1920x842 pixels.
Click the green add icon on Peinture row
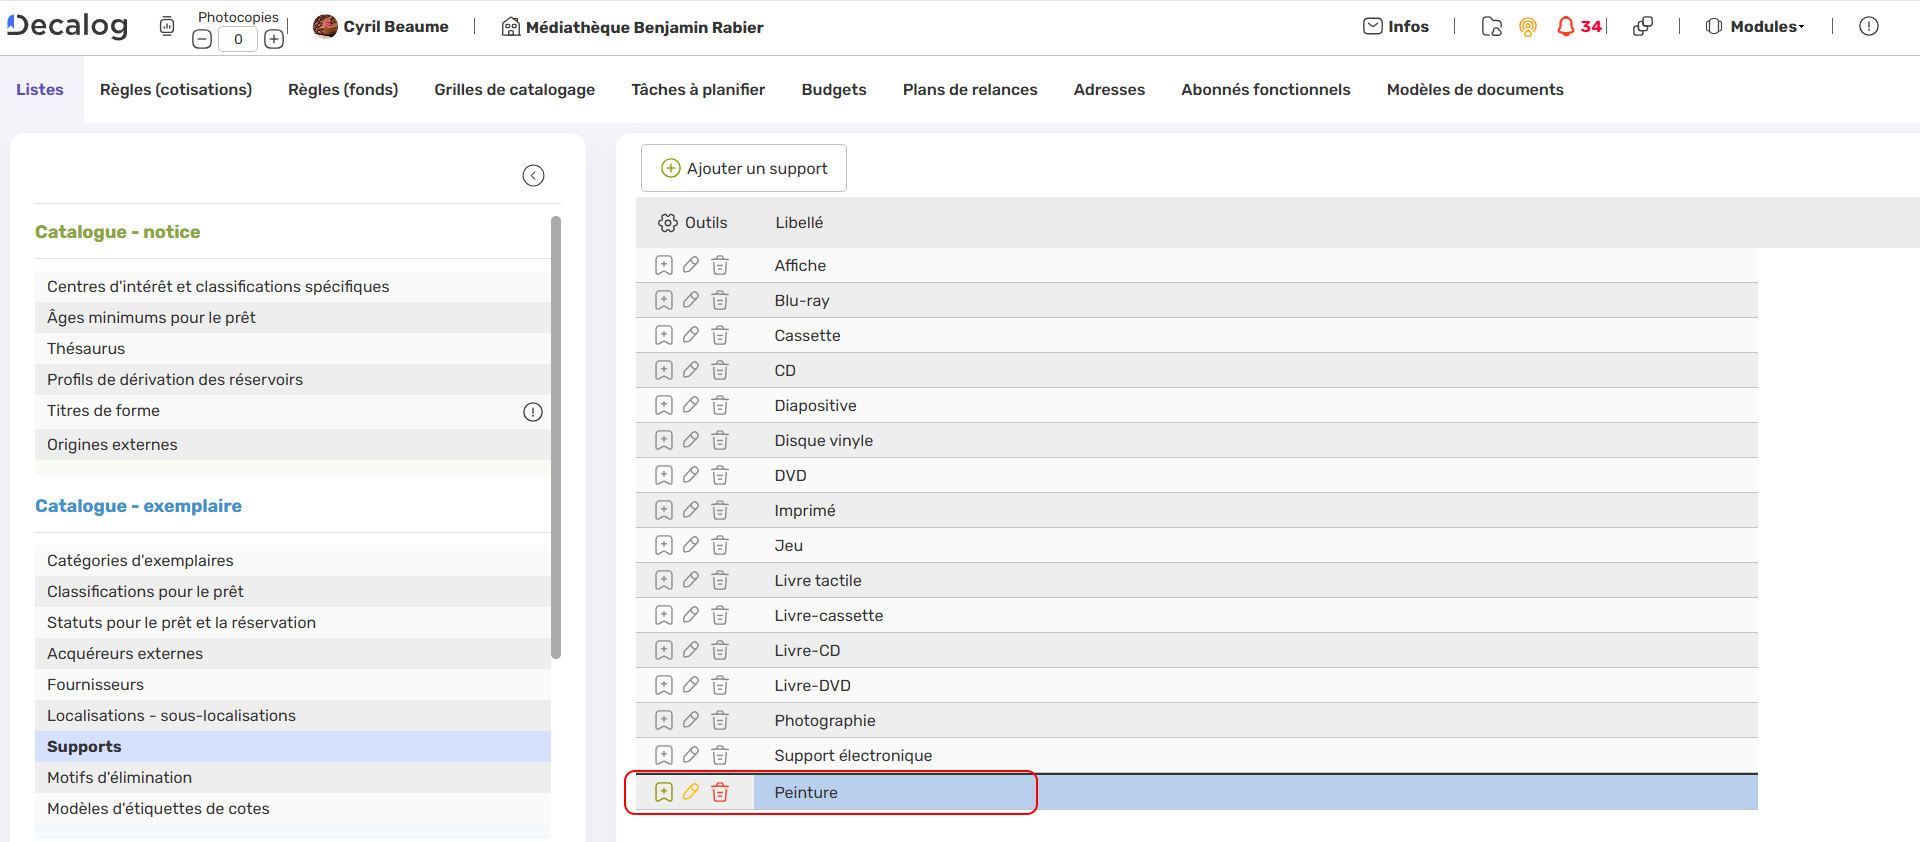click(x=664, y=792)
